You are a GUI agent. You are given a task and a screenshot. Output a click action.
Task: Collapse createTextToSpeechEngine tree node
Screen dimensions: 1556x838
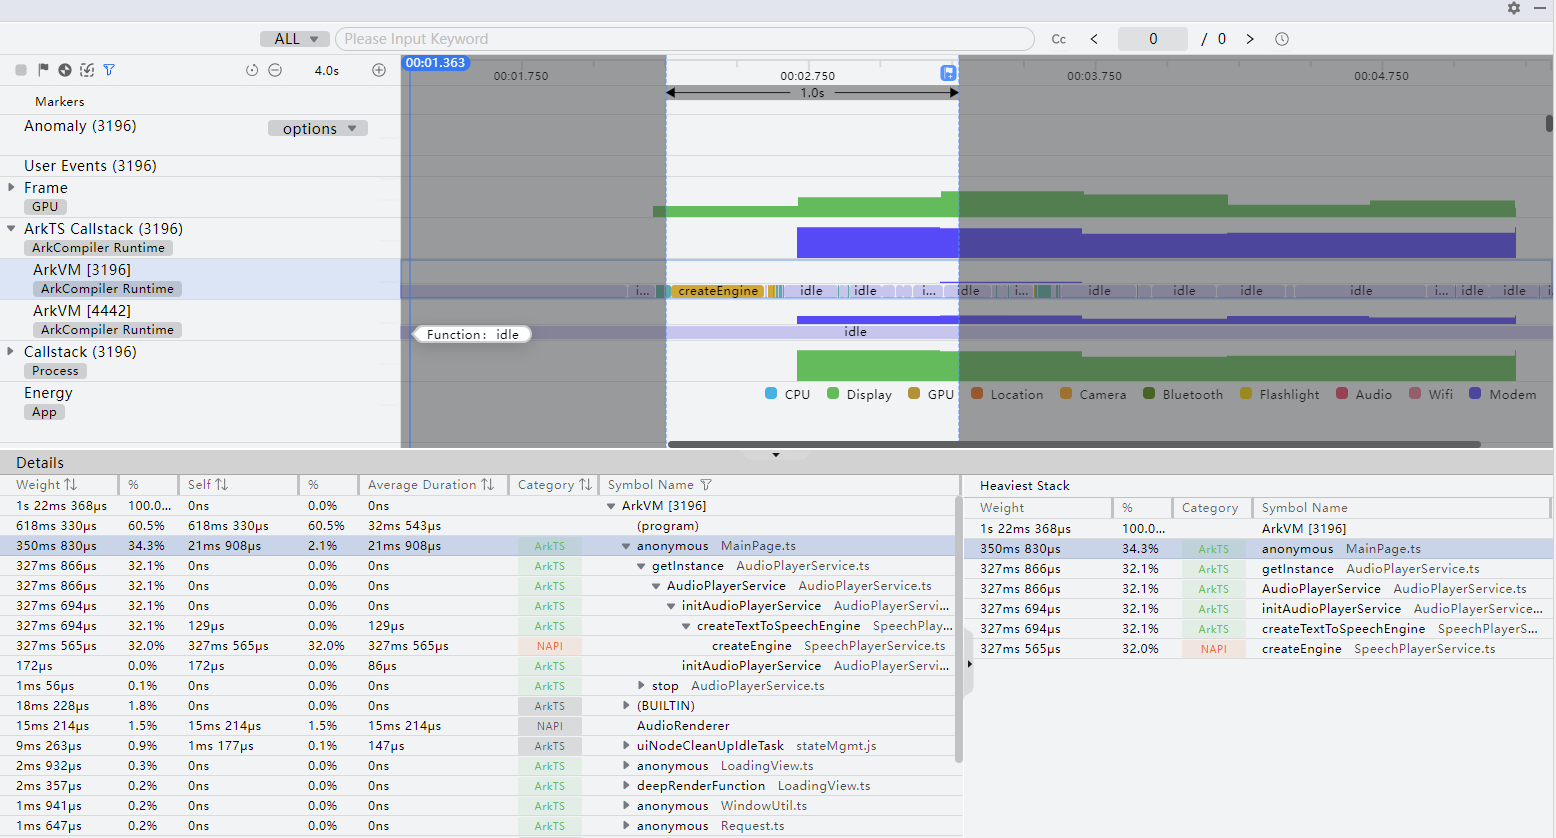coord(686,626)
